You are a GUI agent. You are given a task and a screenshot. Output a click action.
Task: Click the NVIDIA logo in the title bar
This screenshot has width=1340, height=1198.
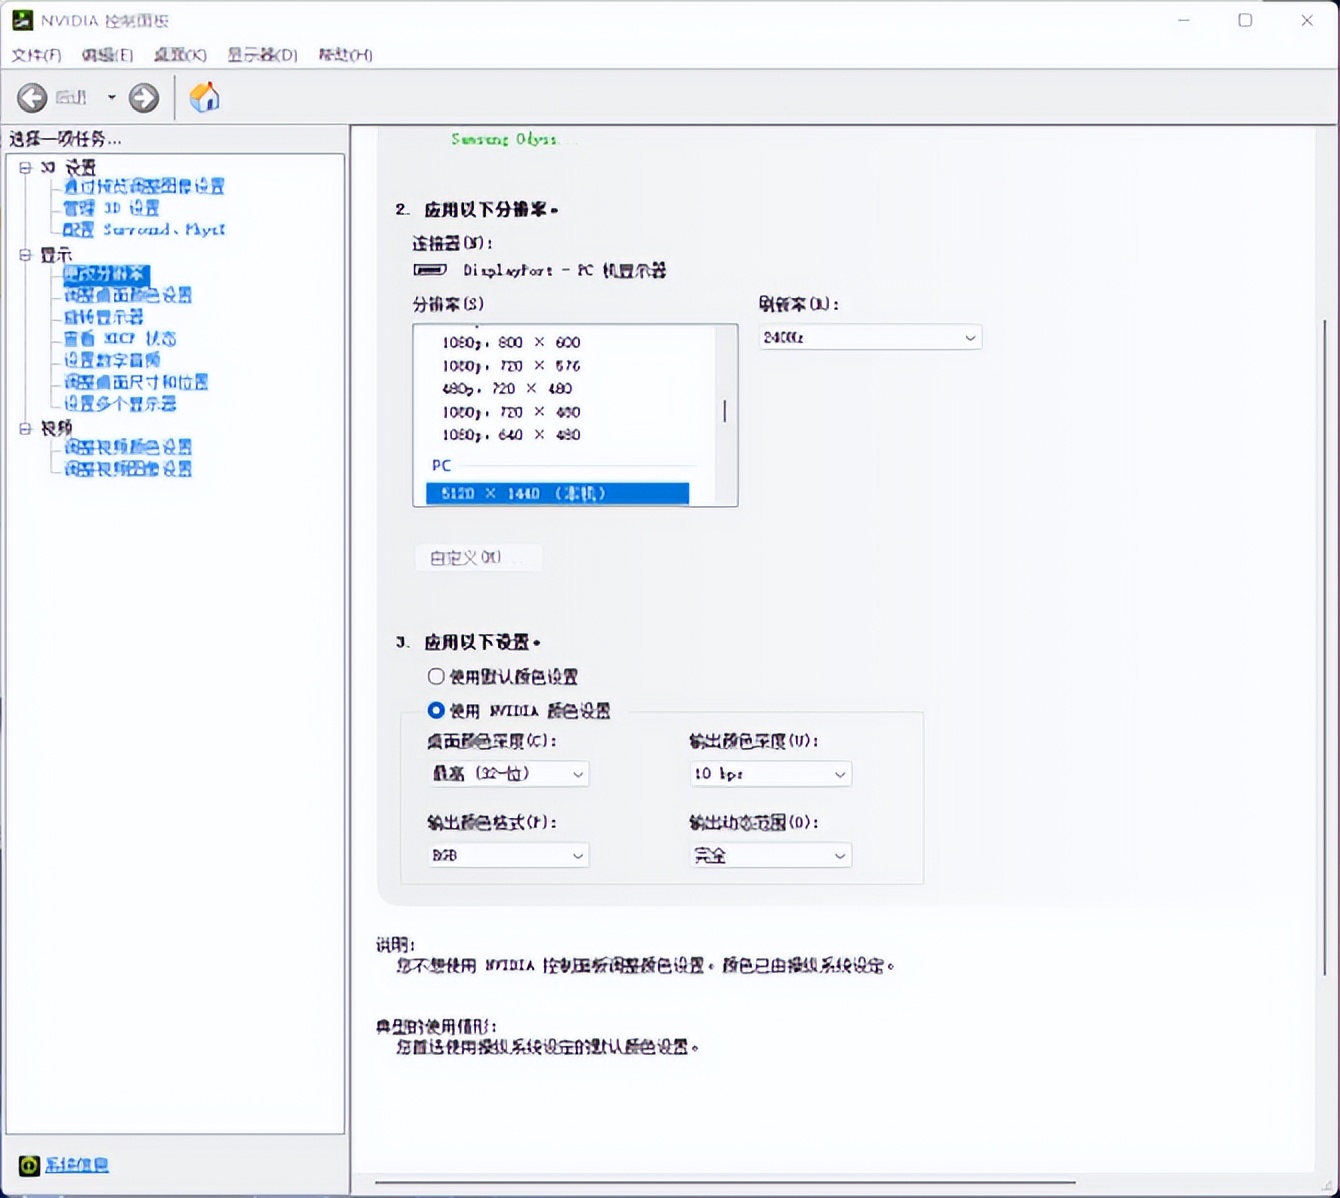[x=21, y=20]
